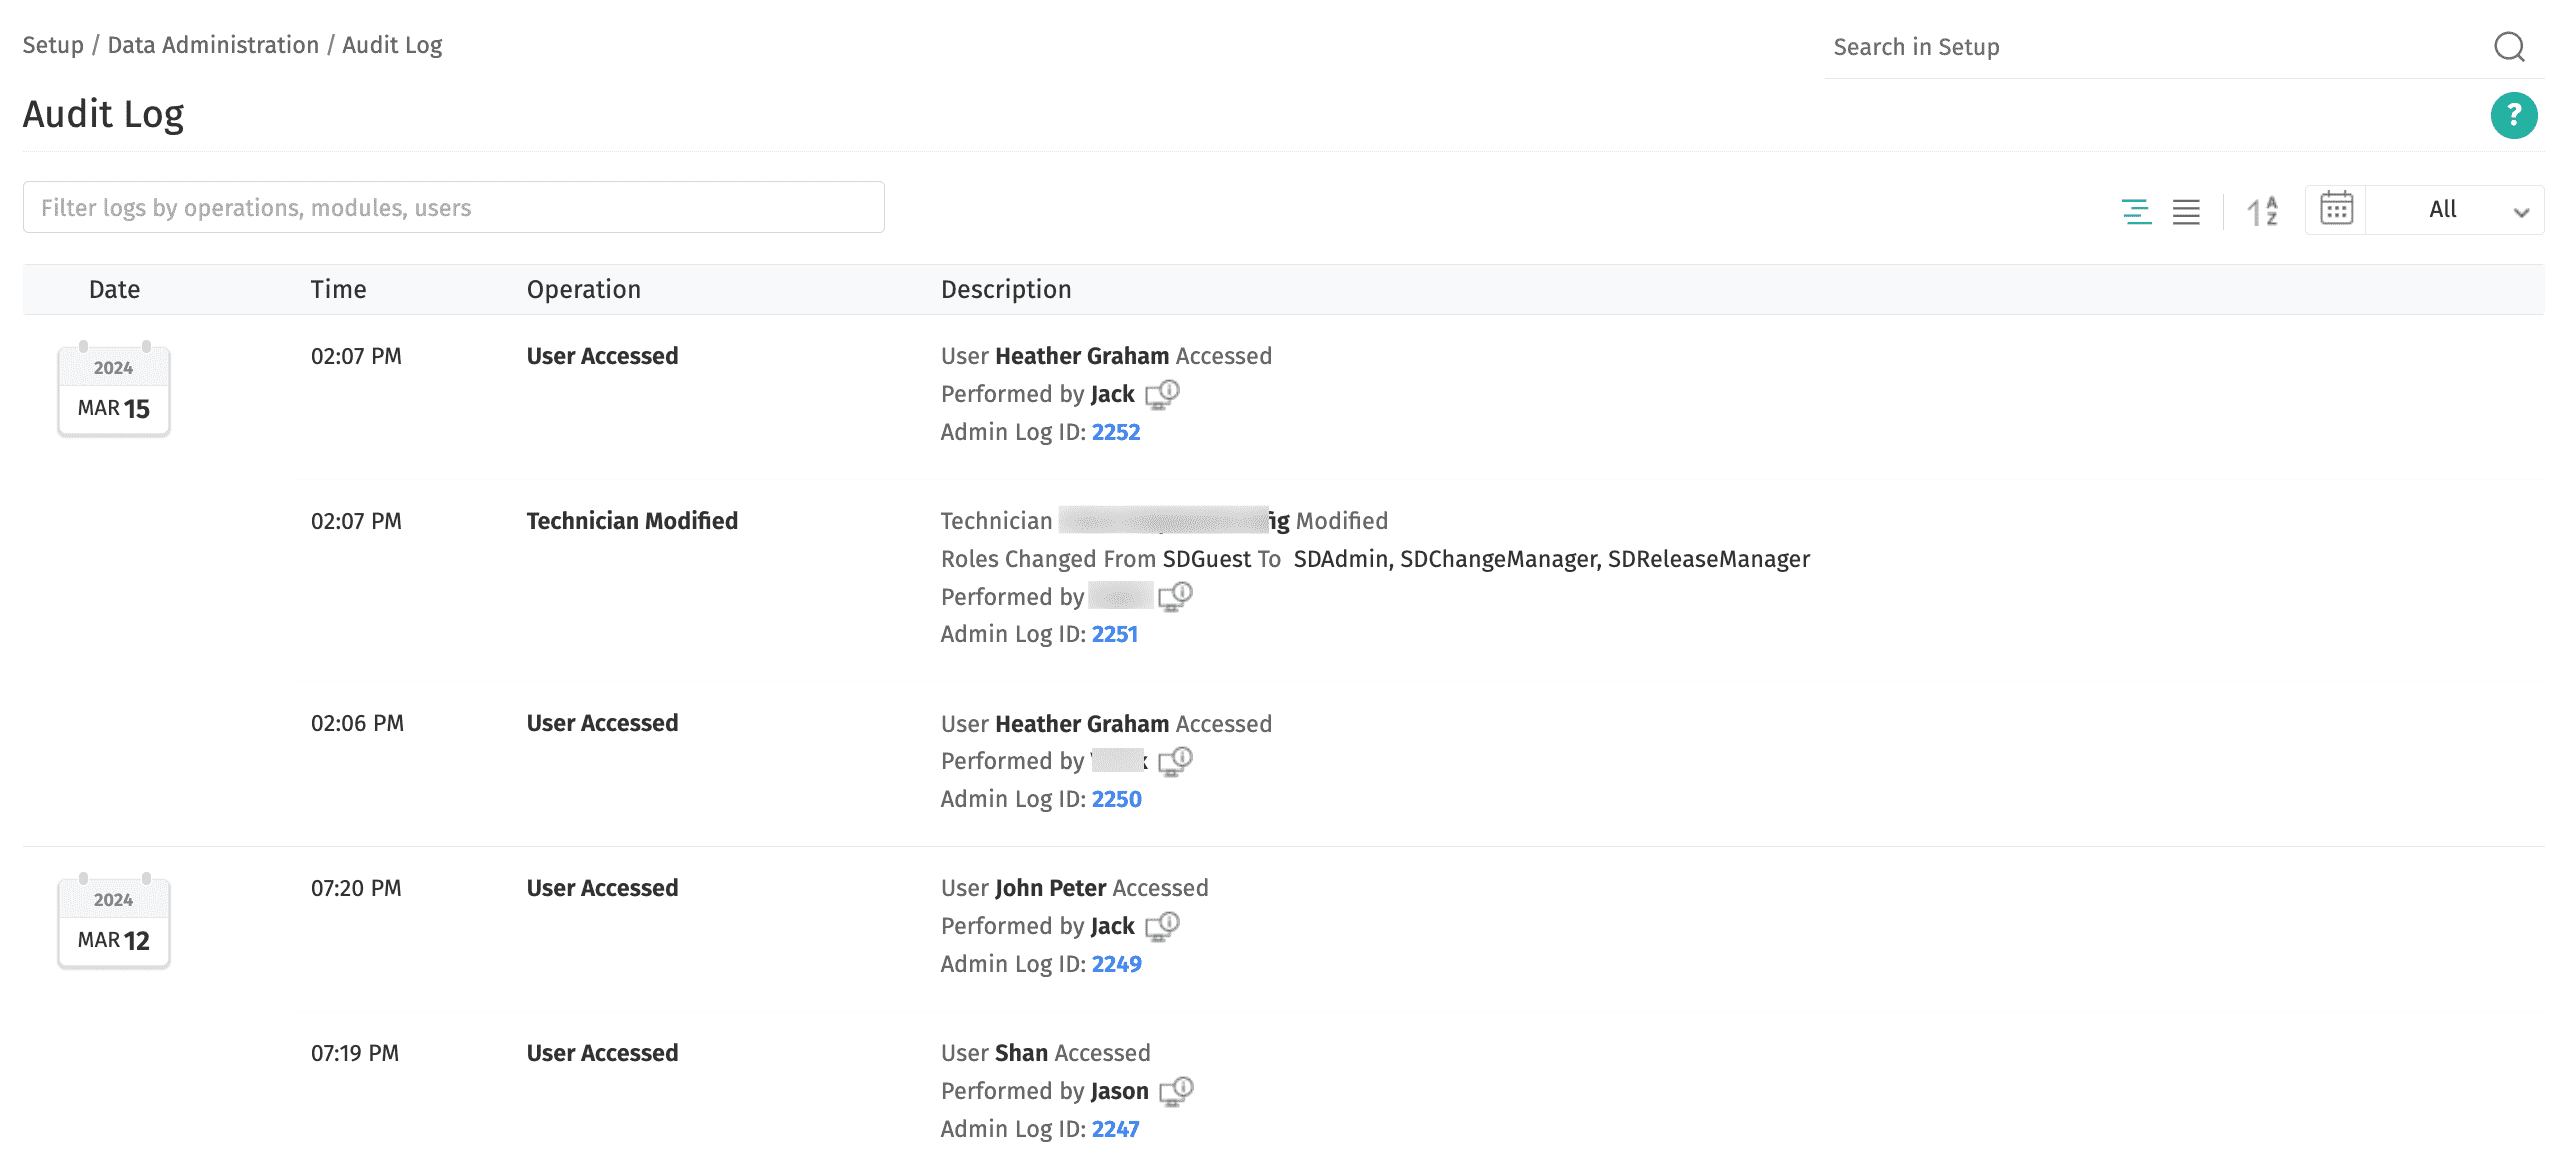Click the MAR 15 calendar date badge
This screenshot has width=2566, height=1170.
point(114,391)
